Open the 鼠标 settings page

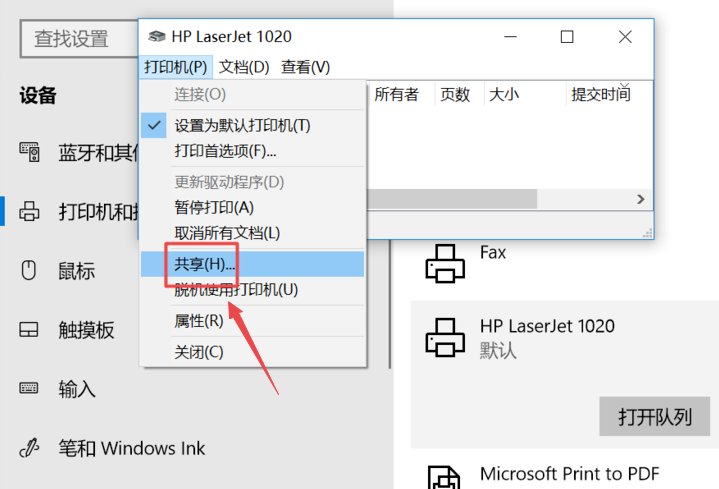tap(76, 271)
